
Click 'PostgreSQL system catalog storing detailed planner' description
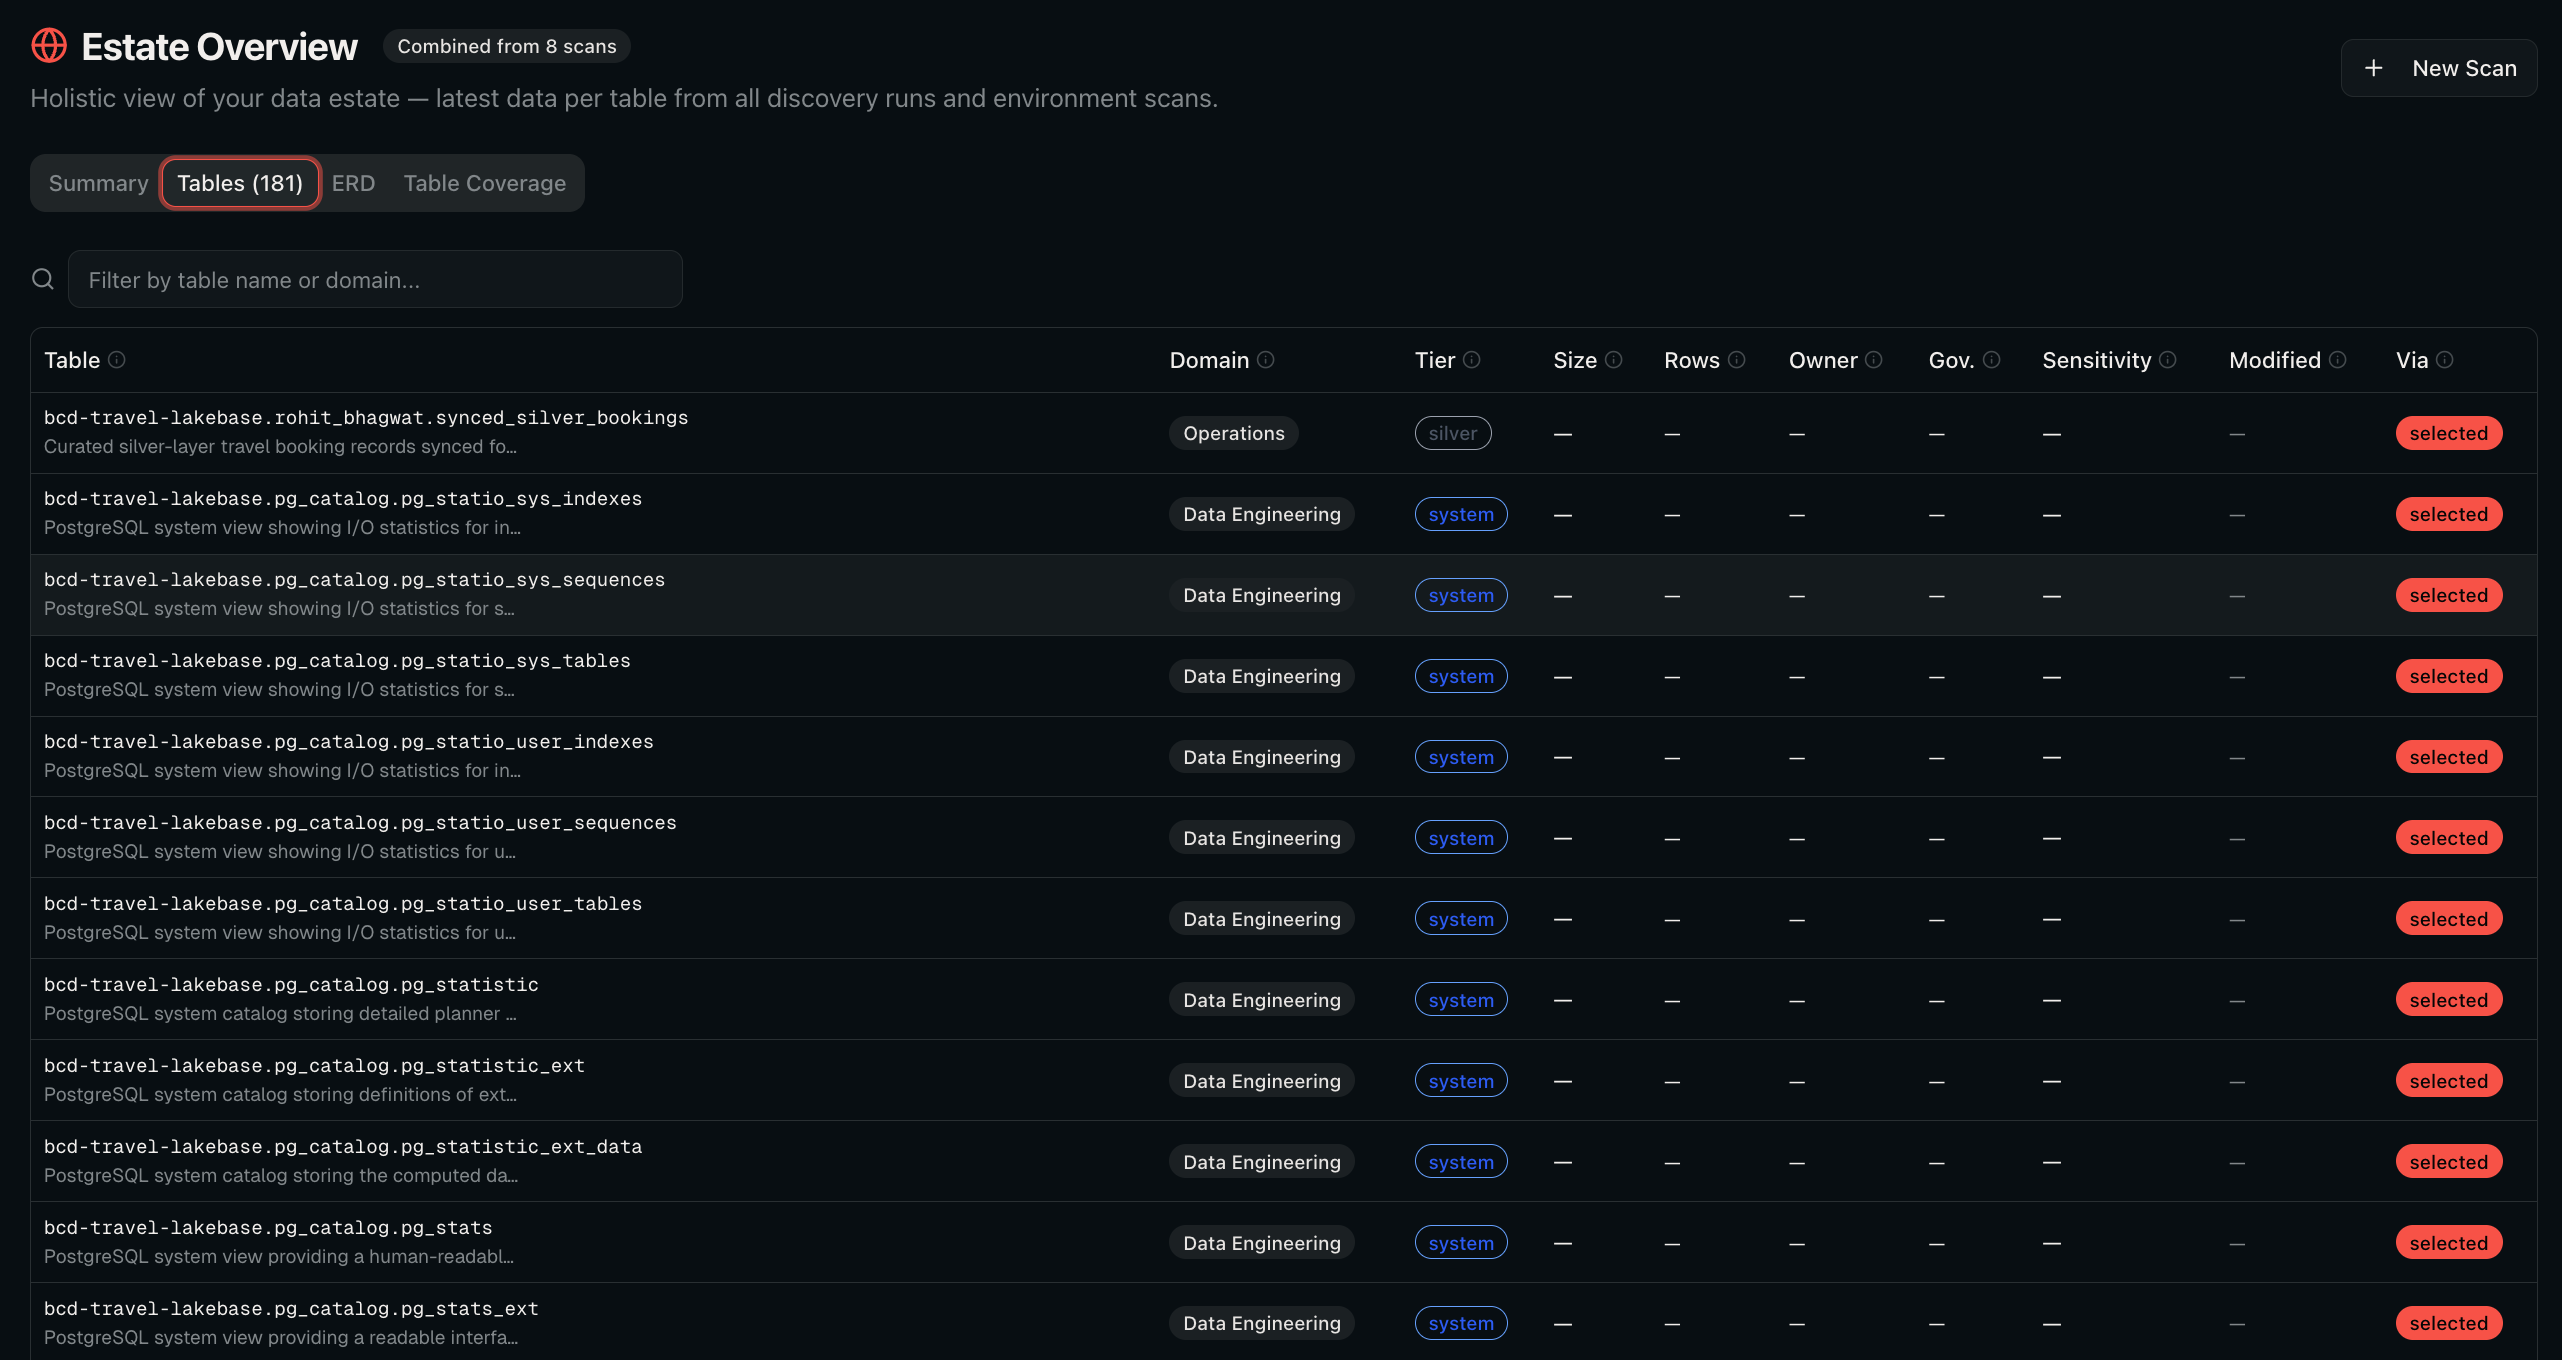click(280, 1014)
